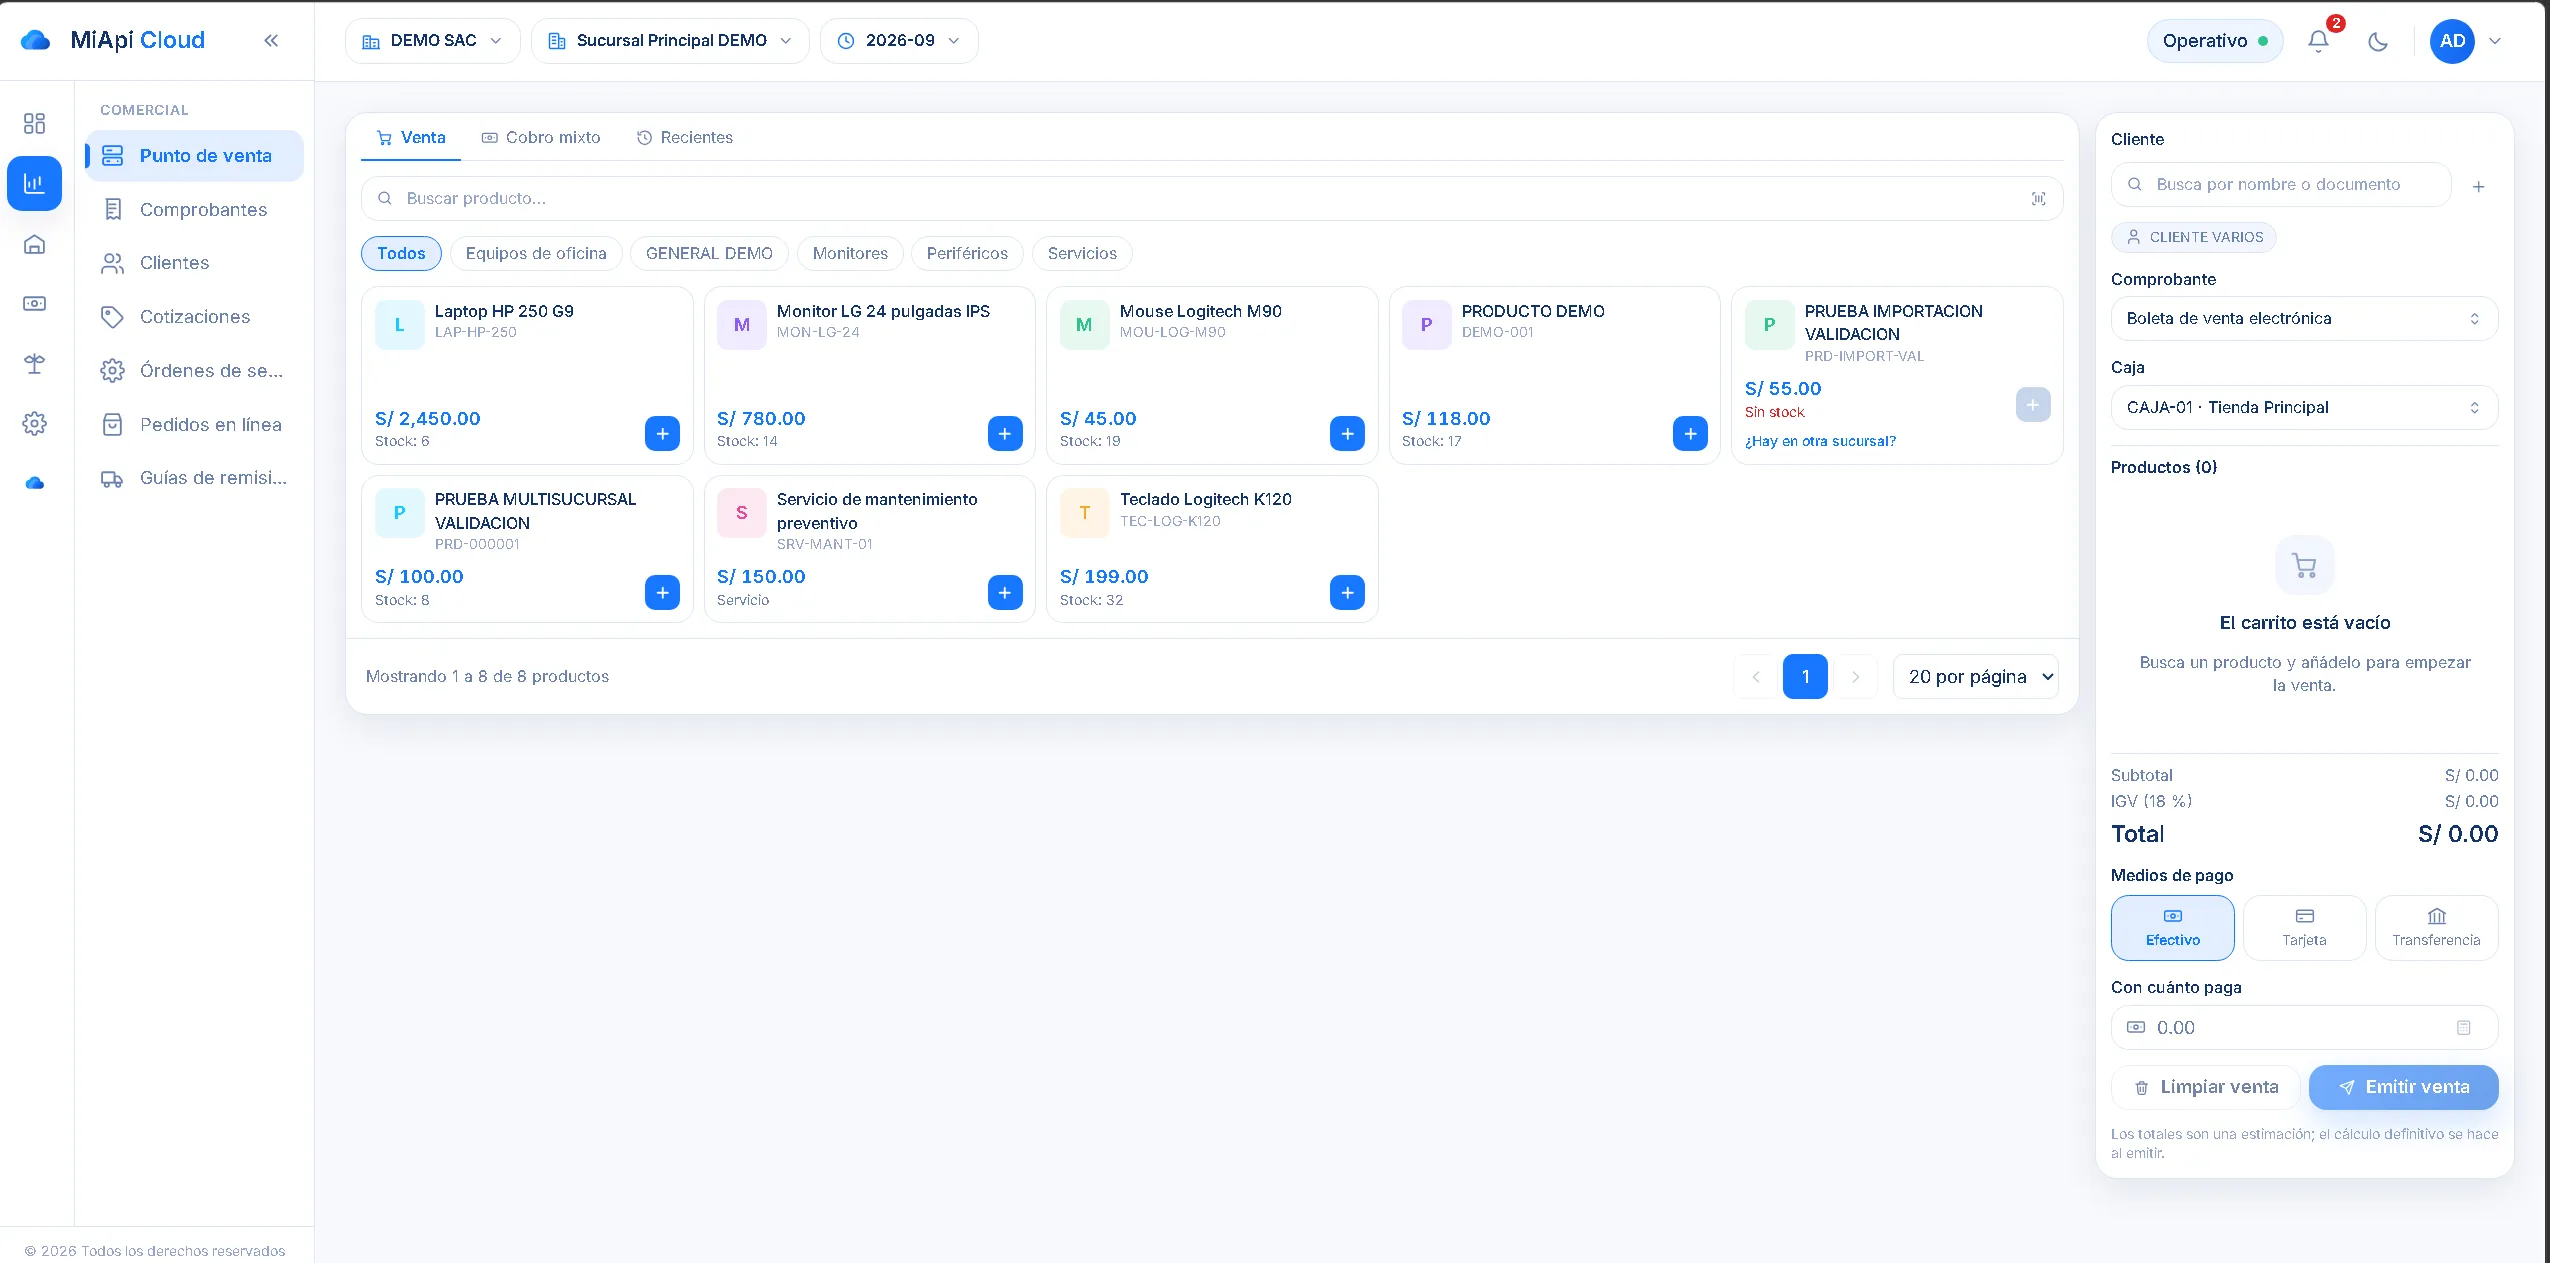Open Comprobantes in the sidebar
This screenshot has width=2550, height=1263.
(194, 210)
